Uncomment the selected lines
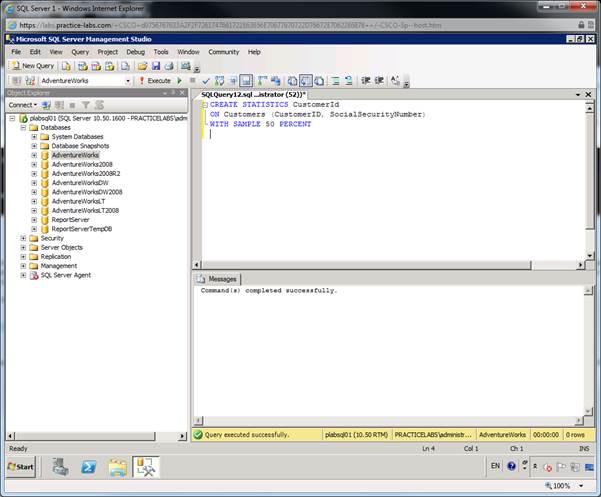Viewport: 601px width, 497px height. coord(348,80)
